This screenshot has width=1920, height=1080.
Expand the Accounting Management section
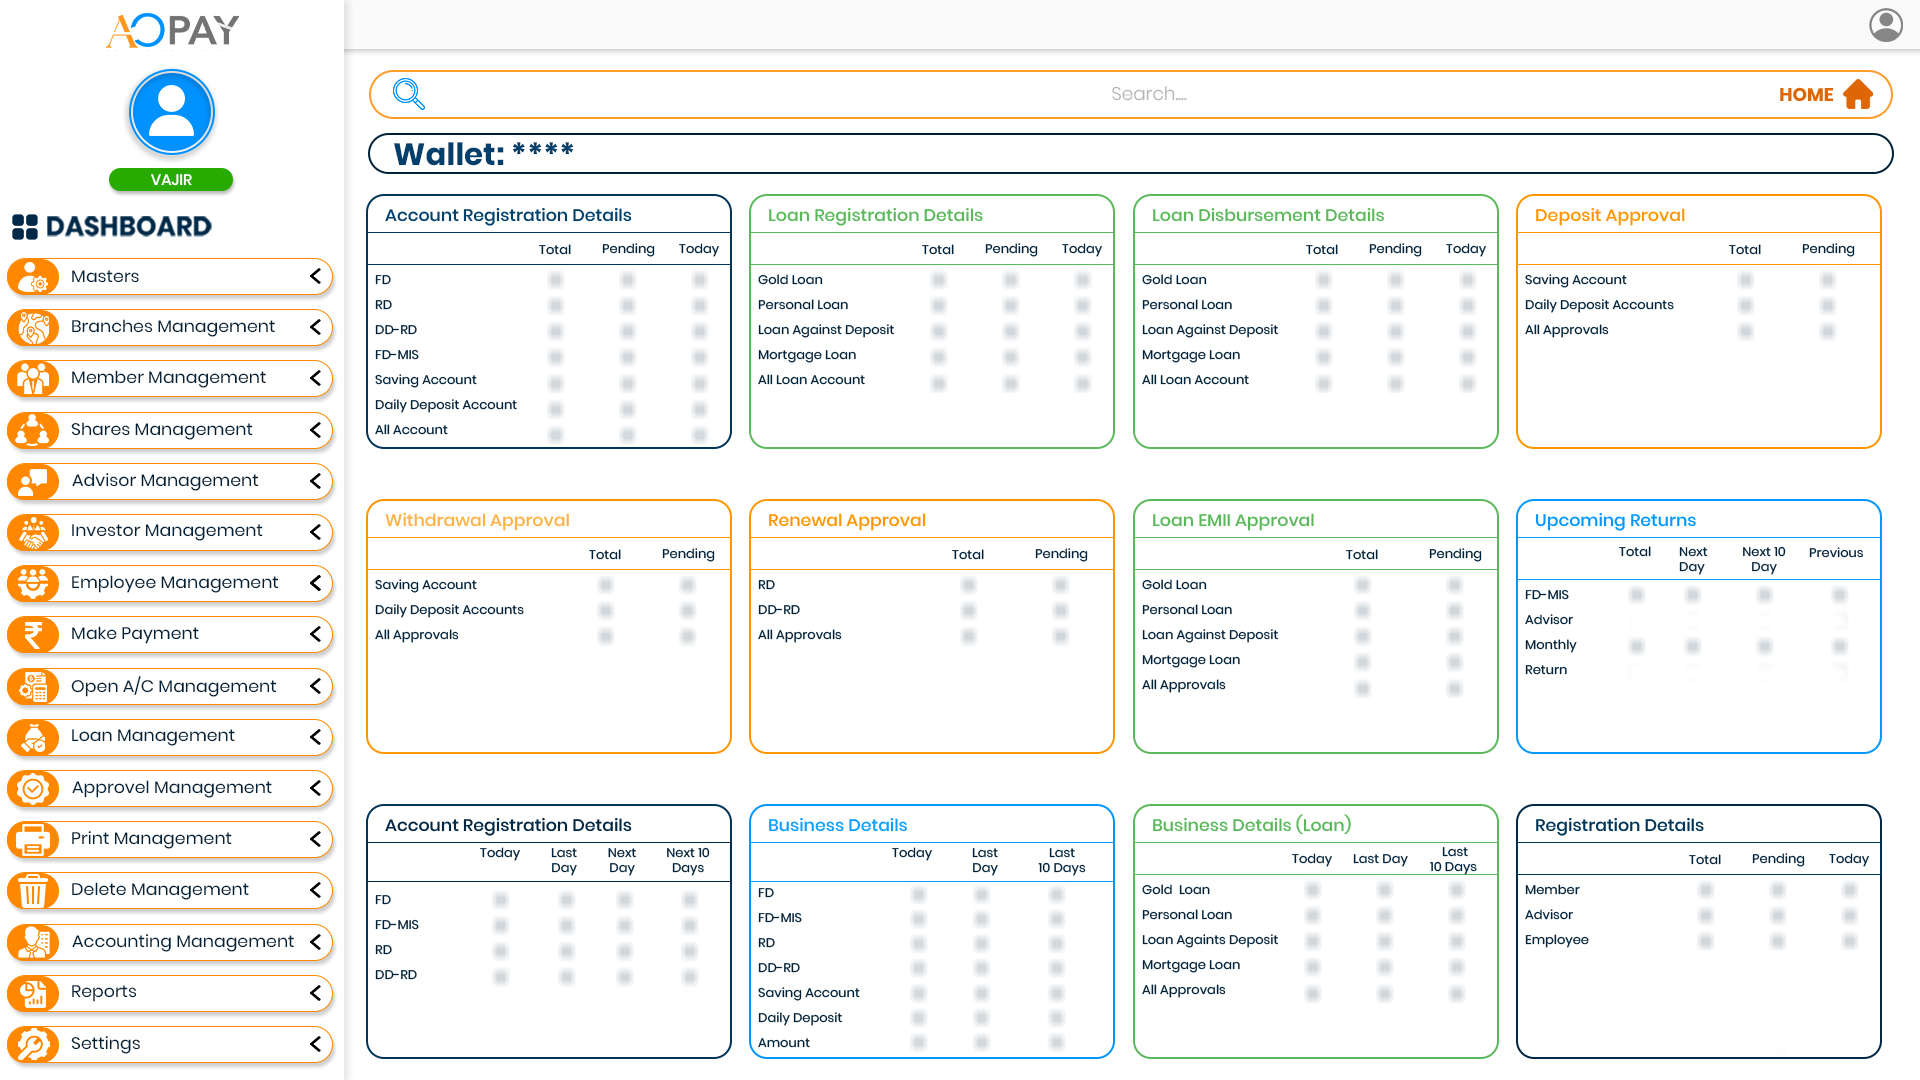point(316,942)
